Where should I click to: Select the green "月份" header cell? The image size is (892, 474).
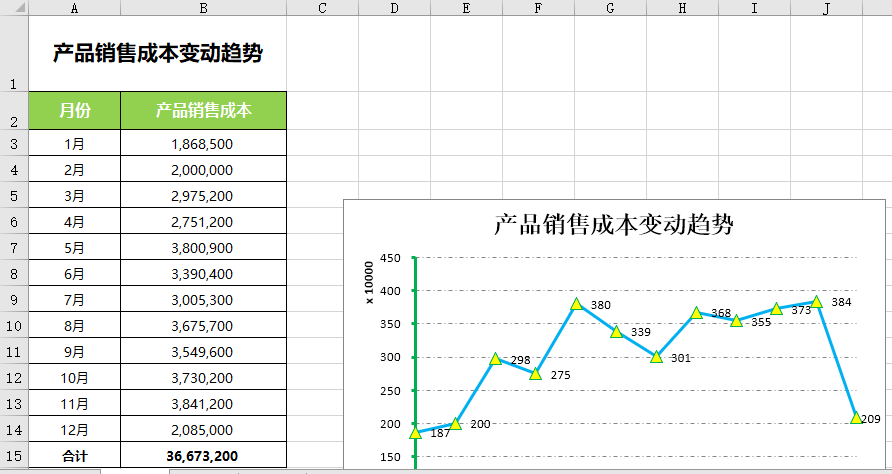point(75,111)
